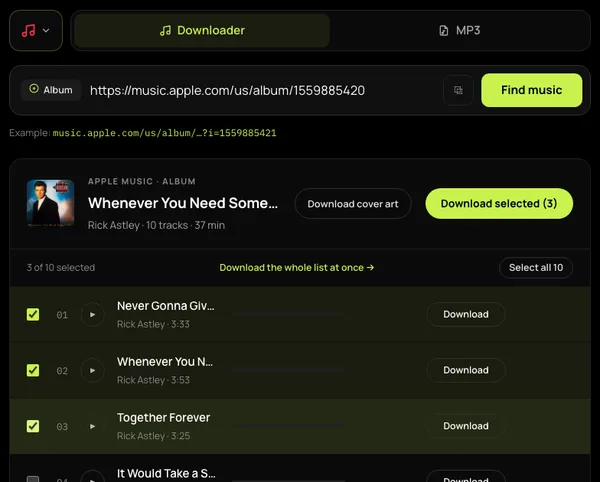Click the example Apple Music album link
This screenshot has height=482, width=600.
tap(164, 133)
